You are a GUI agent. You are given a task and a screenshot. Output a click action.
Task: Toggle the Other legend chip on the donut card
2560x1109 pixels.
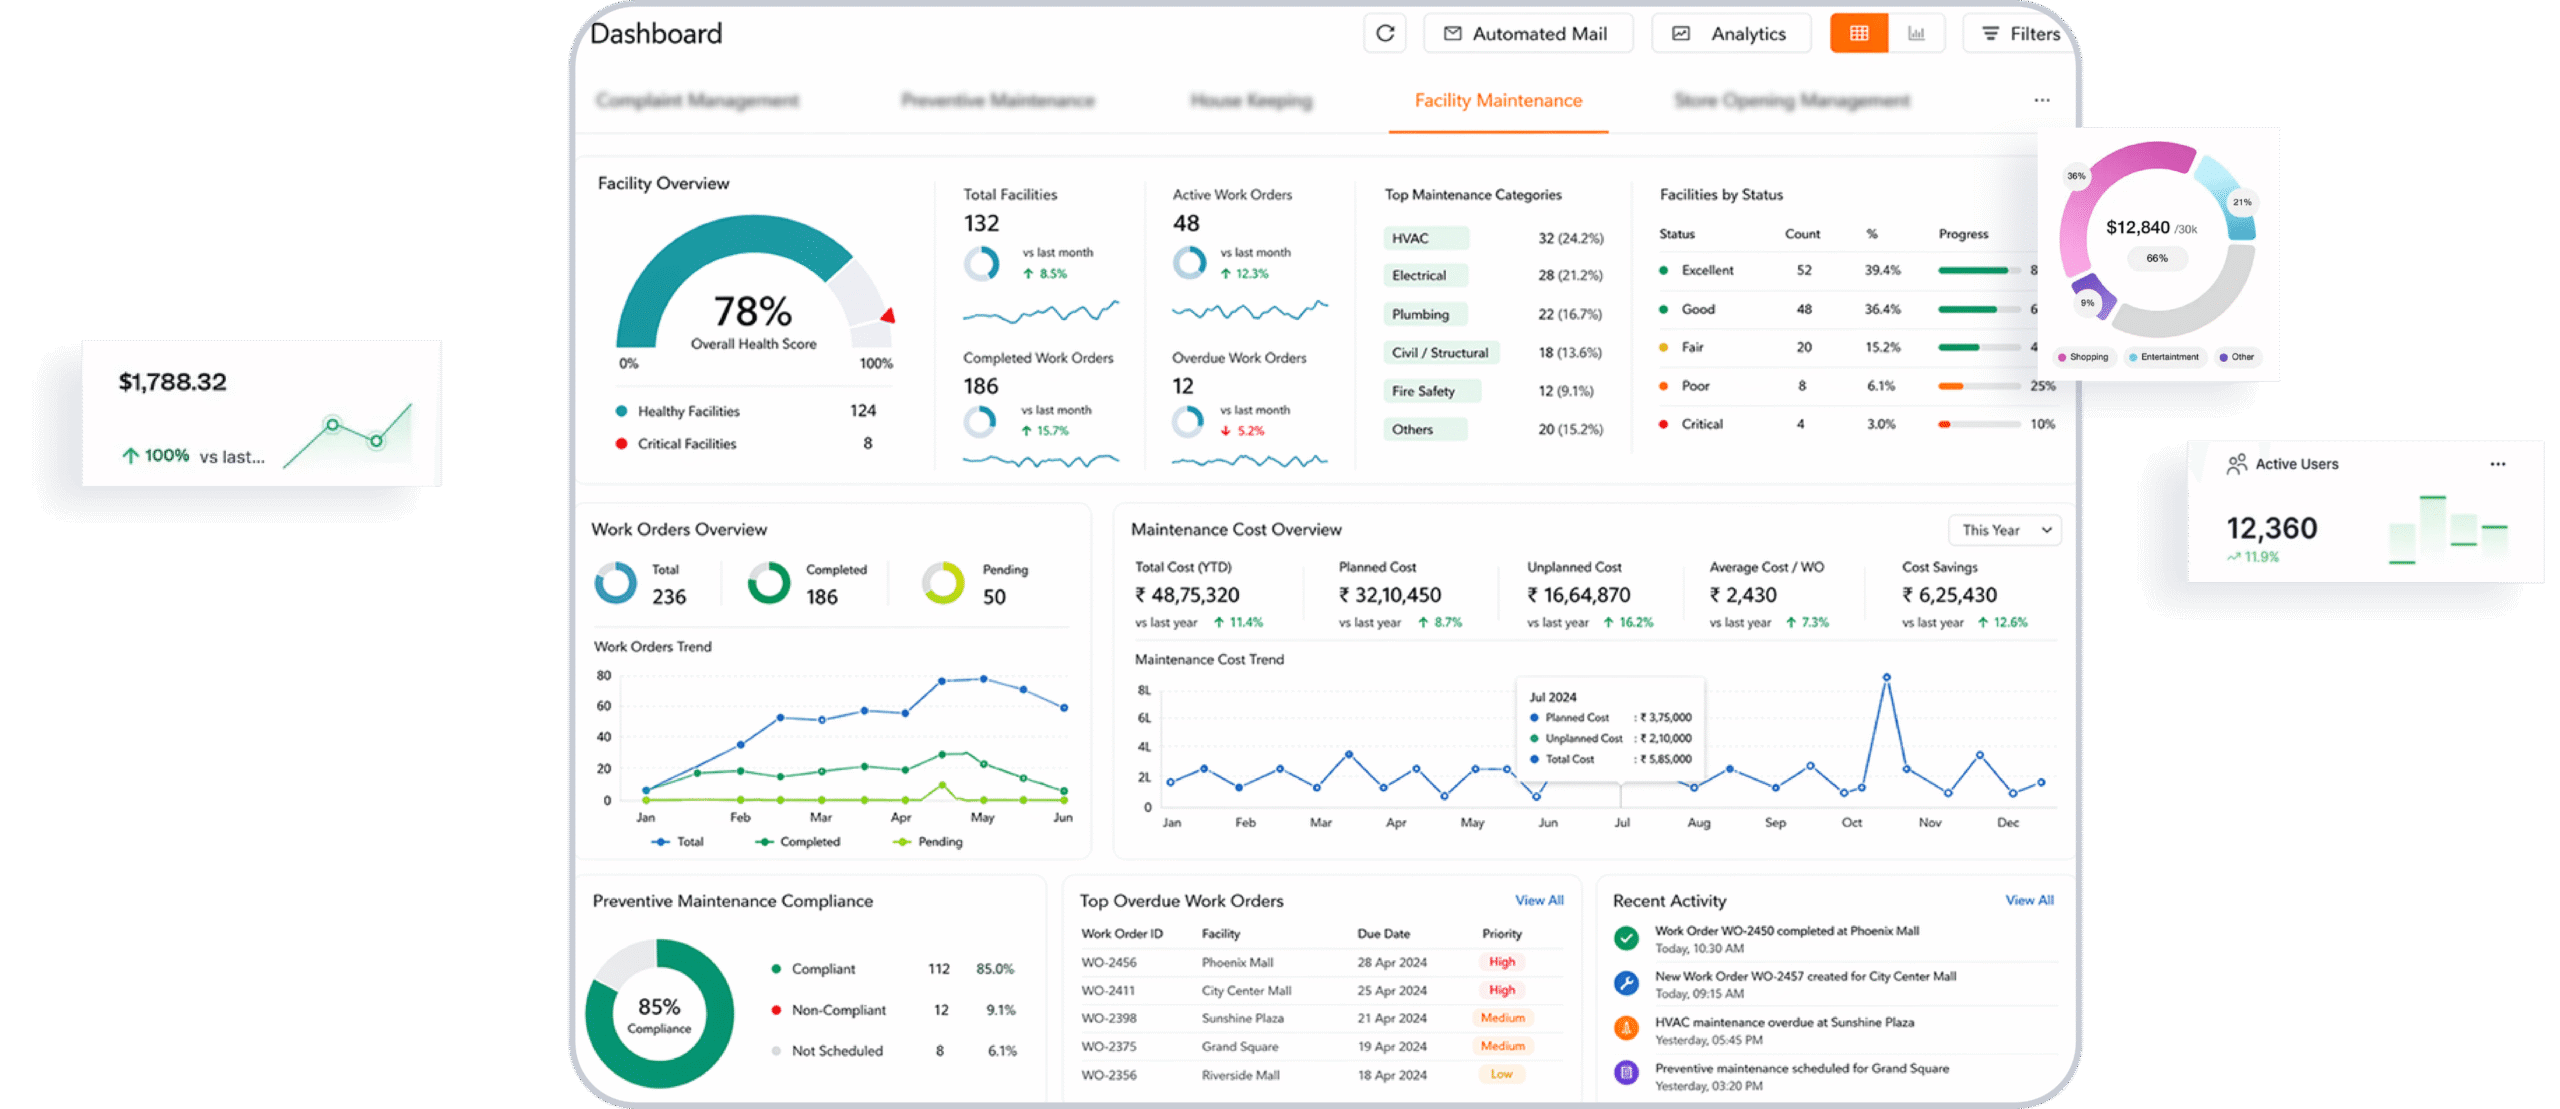[x=2237, y=357]
